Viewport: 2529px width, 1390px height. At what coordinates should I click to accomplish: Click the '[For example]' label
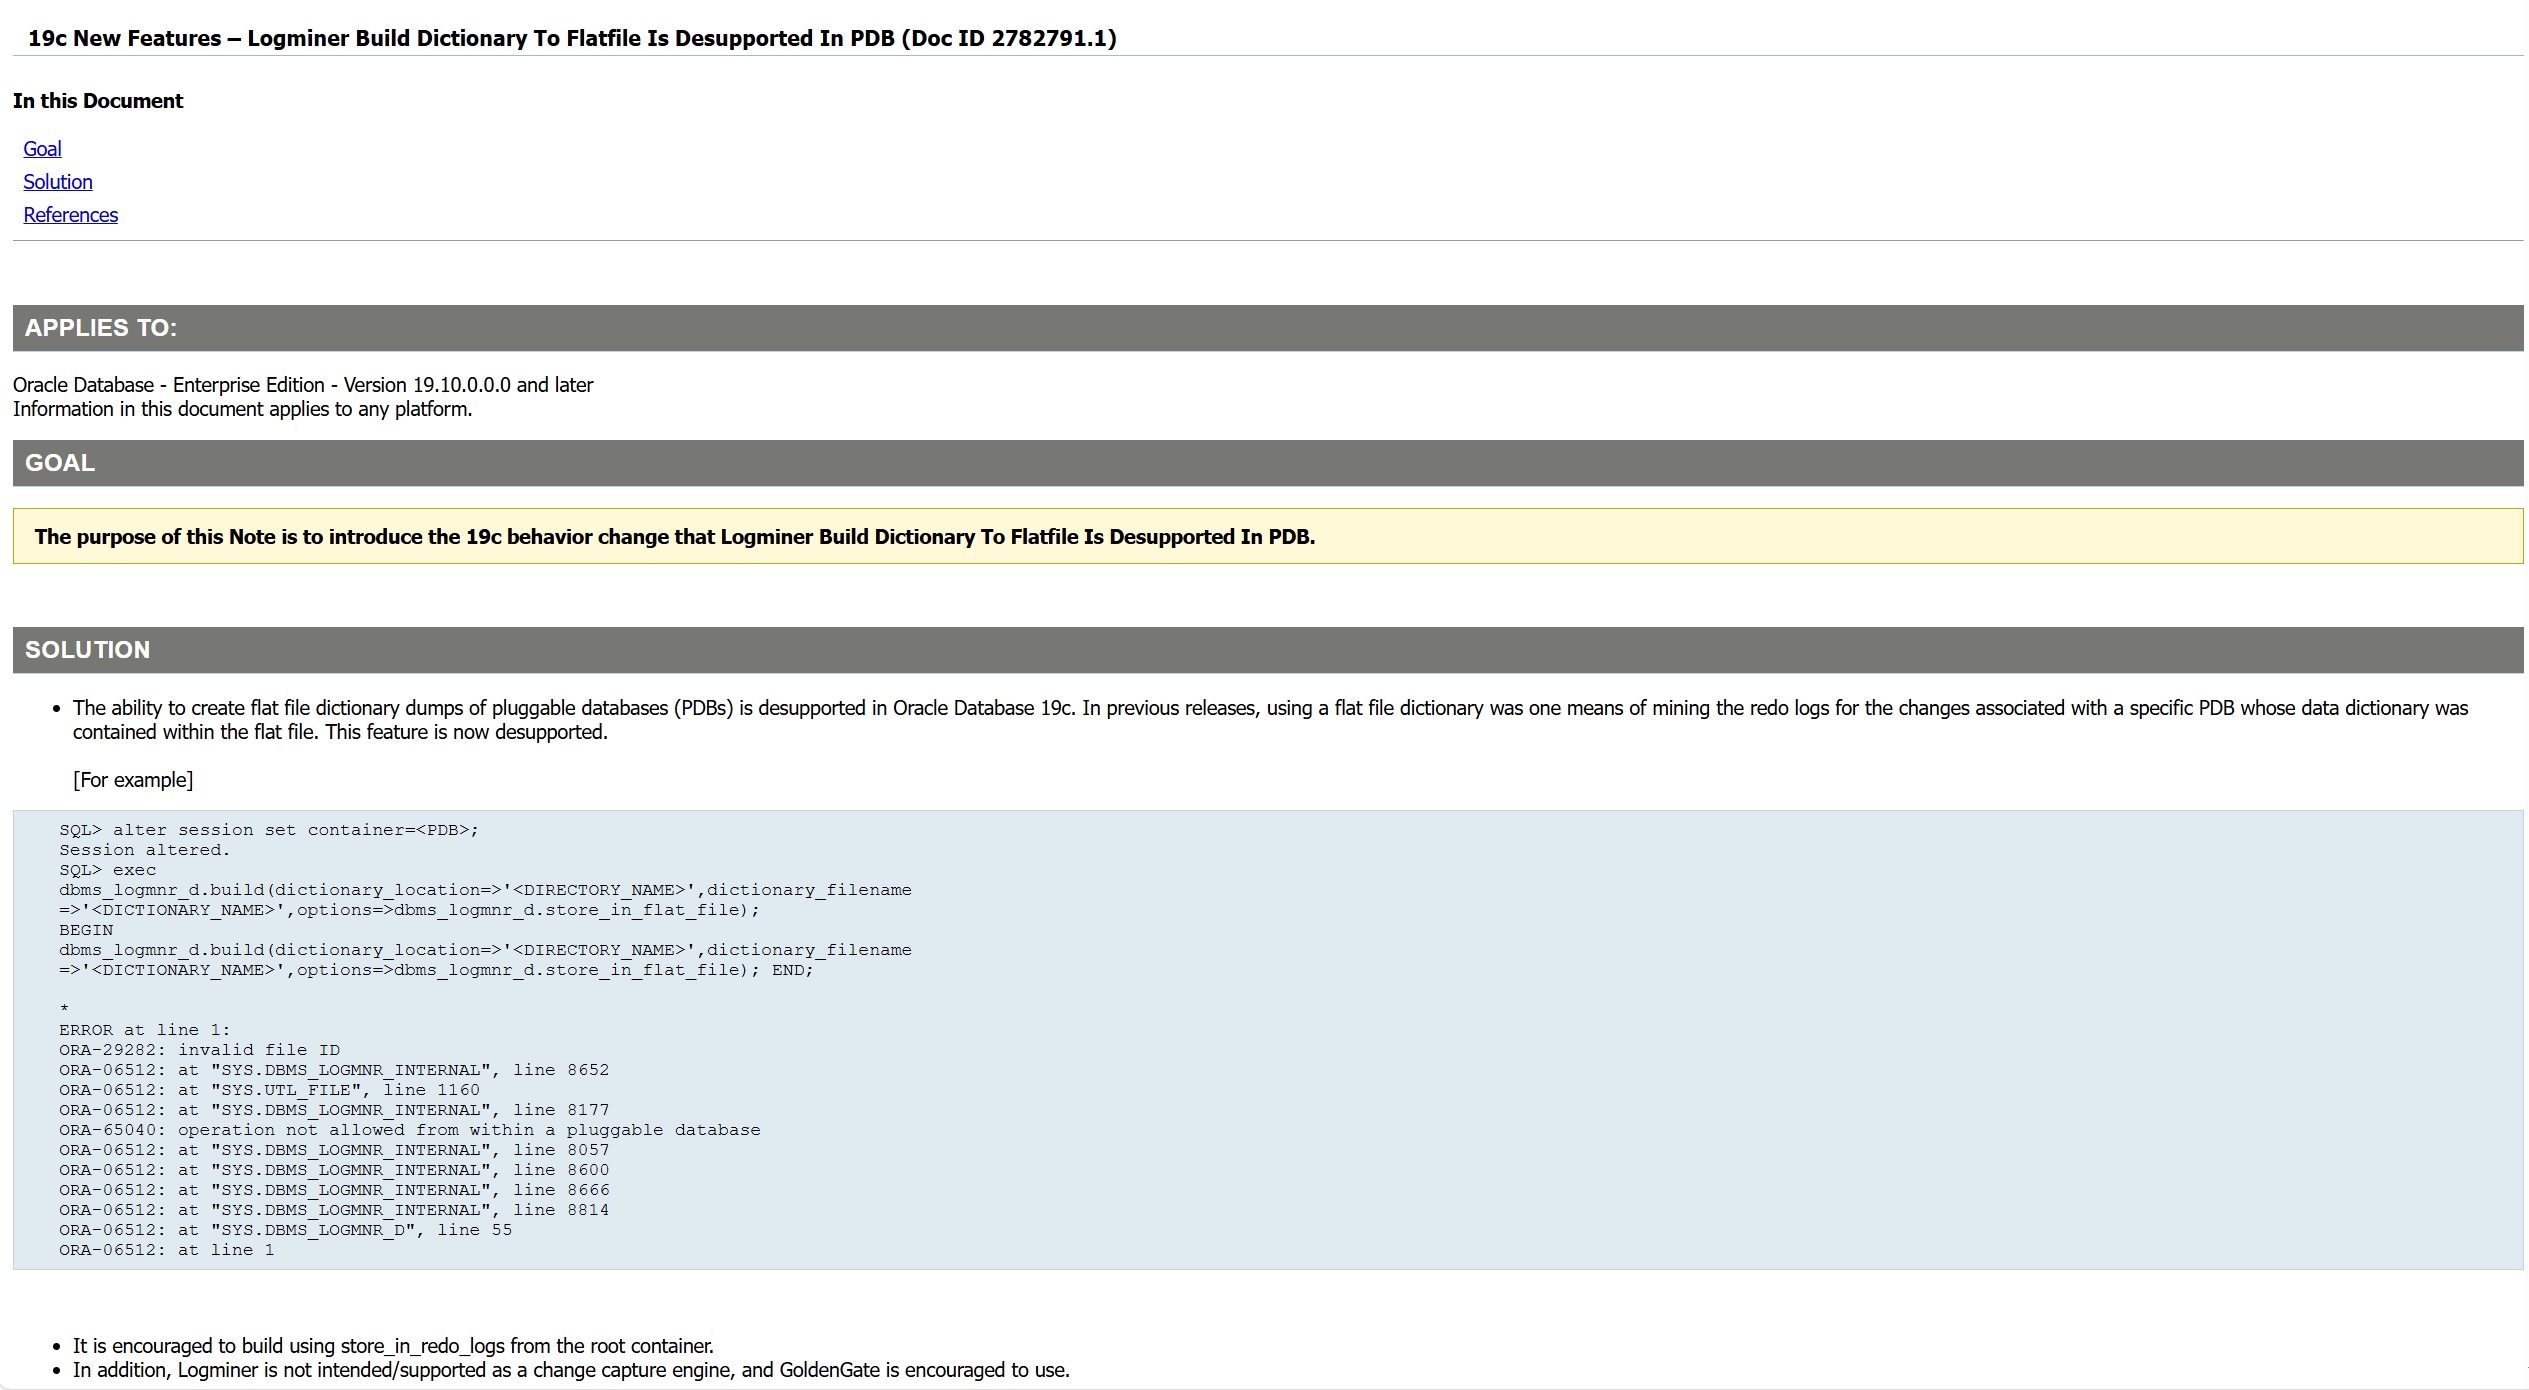[133, 780]
